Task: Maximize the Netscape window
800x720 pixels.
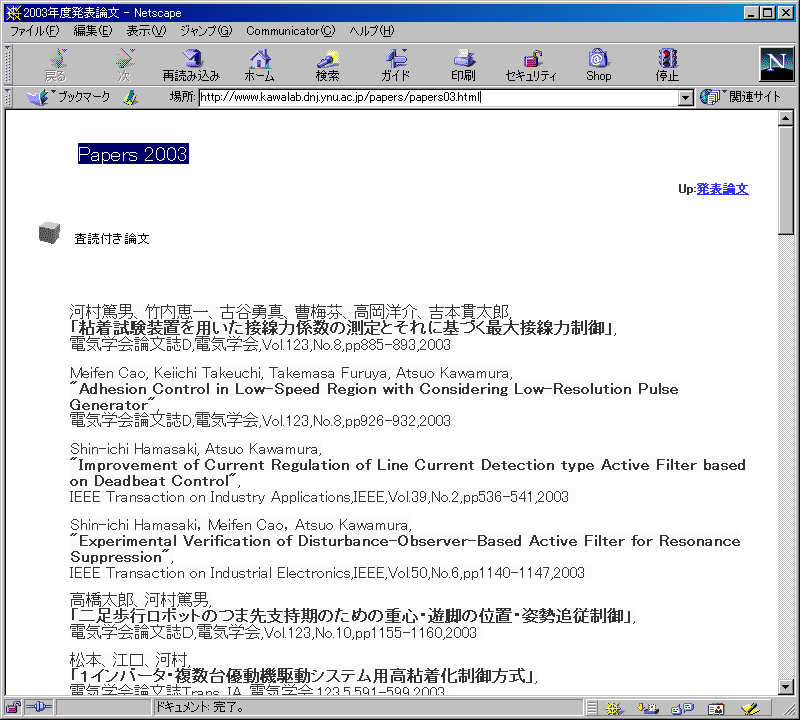Action: coord(768,13)
